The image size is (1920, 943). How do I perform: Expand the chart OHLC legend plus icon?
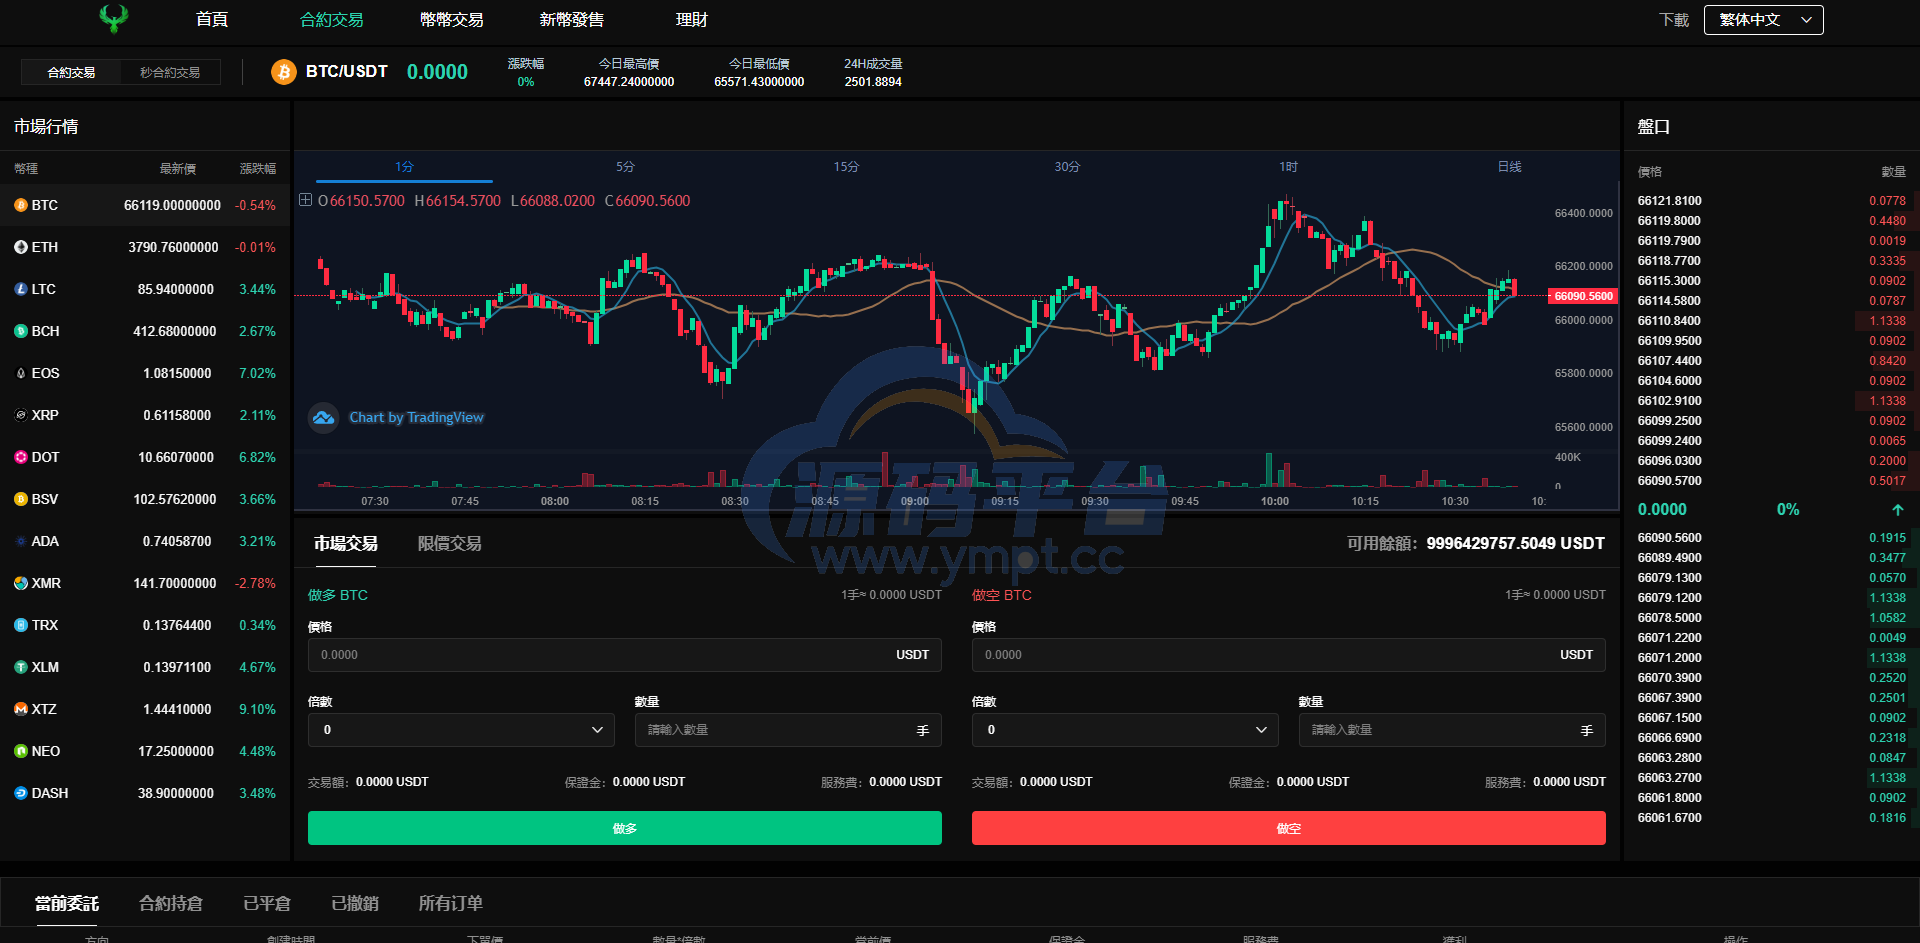306,200
